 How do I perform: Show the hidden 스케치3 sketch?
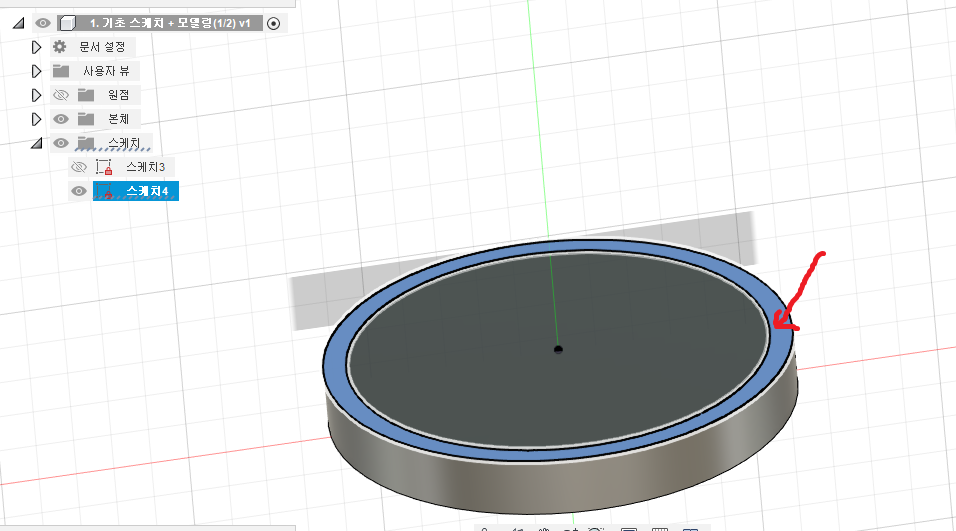click(79, 167)
